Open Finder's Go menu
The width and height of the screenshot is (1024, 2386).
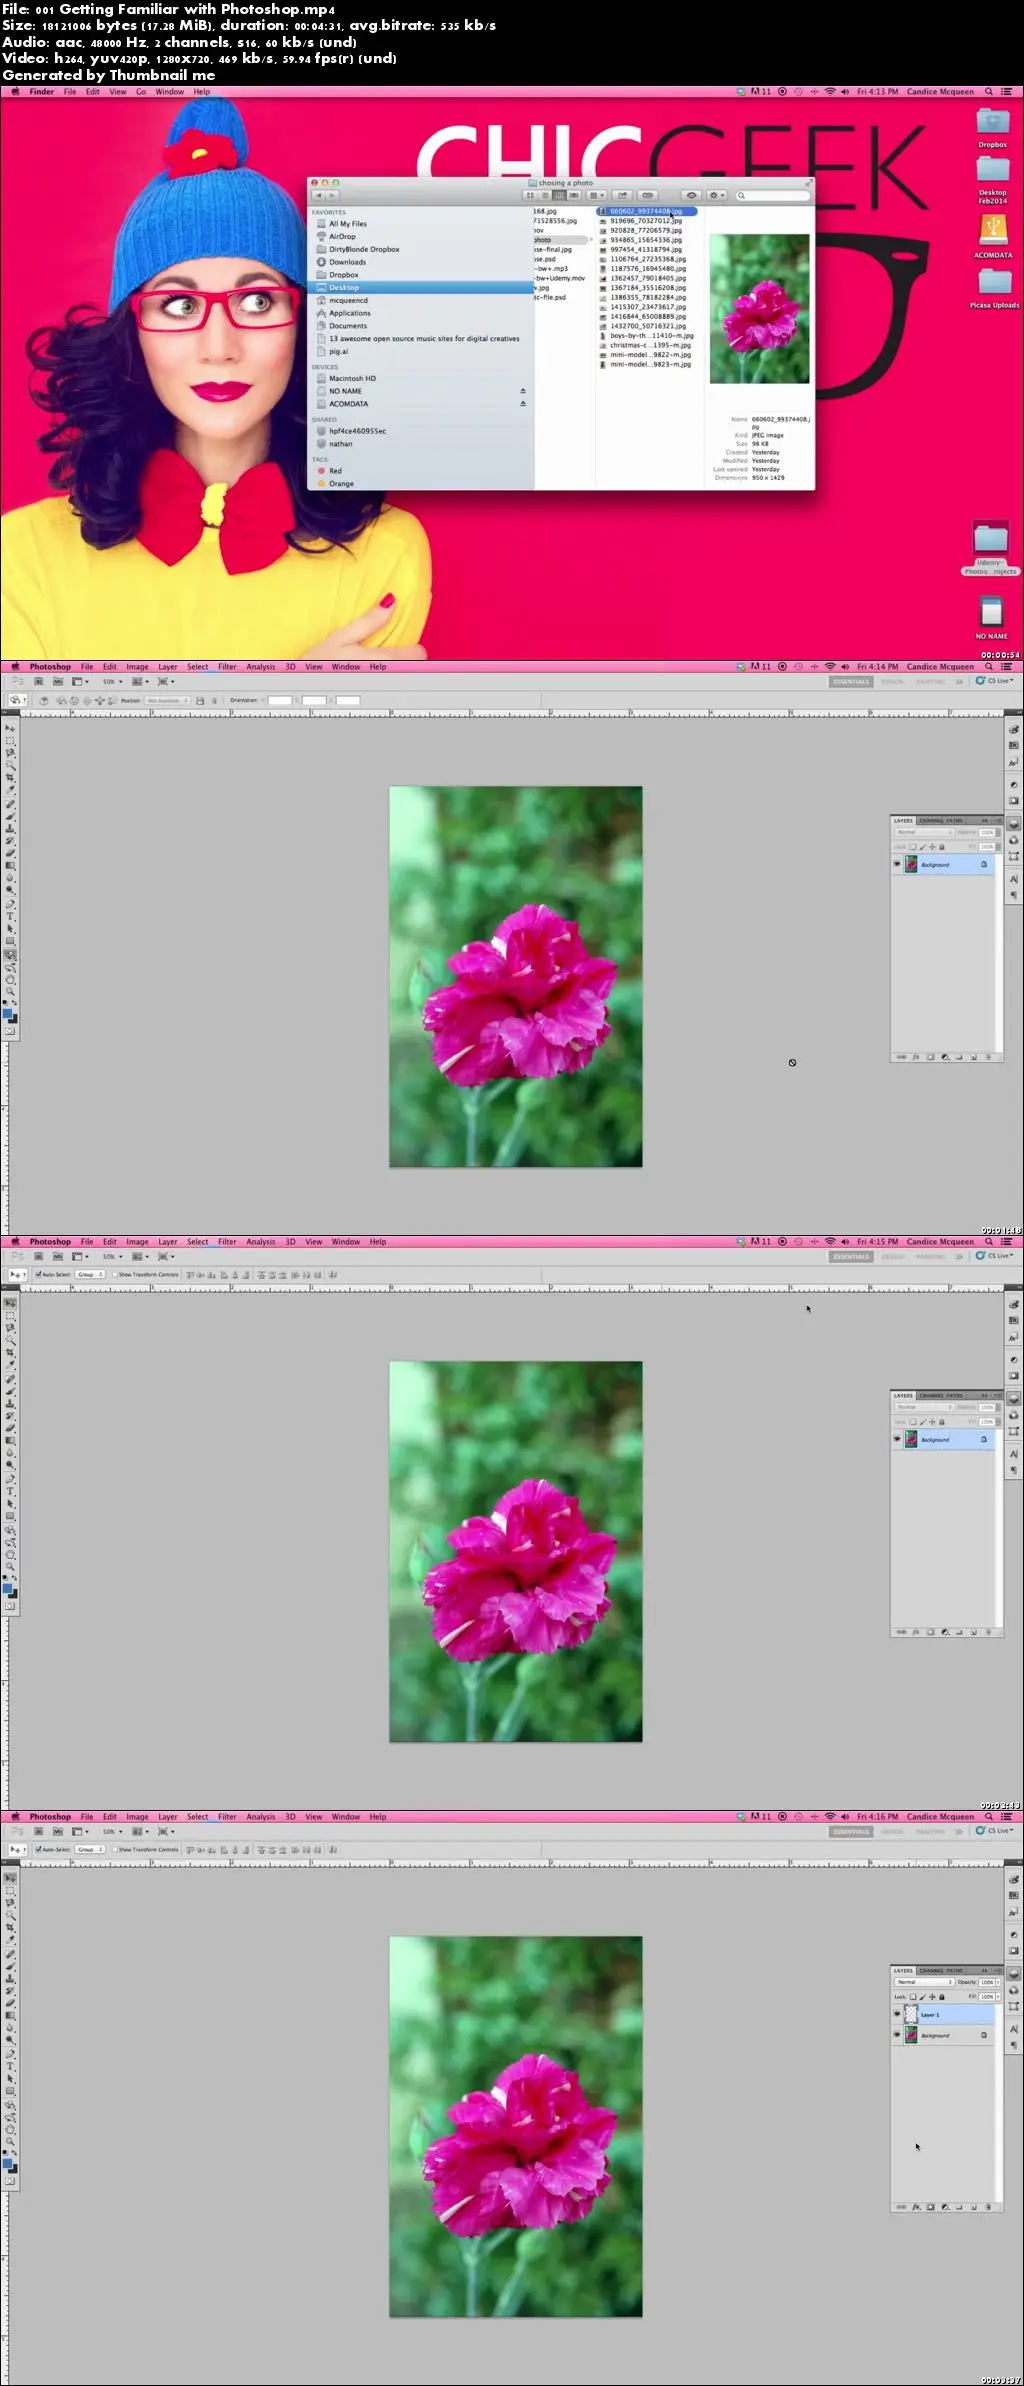[141, 92]
